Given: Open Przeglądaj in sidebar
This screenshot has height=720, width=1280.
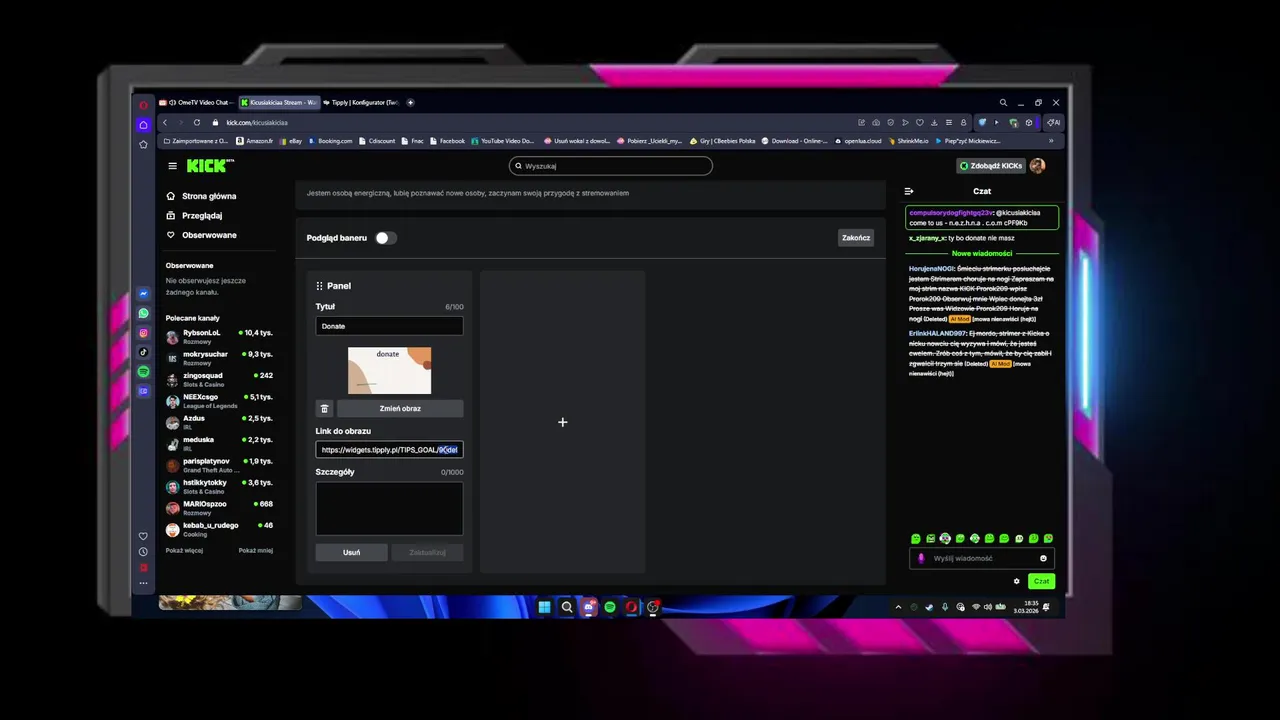Looking at the screenshot, I should [x=195, y=215].
